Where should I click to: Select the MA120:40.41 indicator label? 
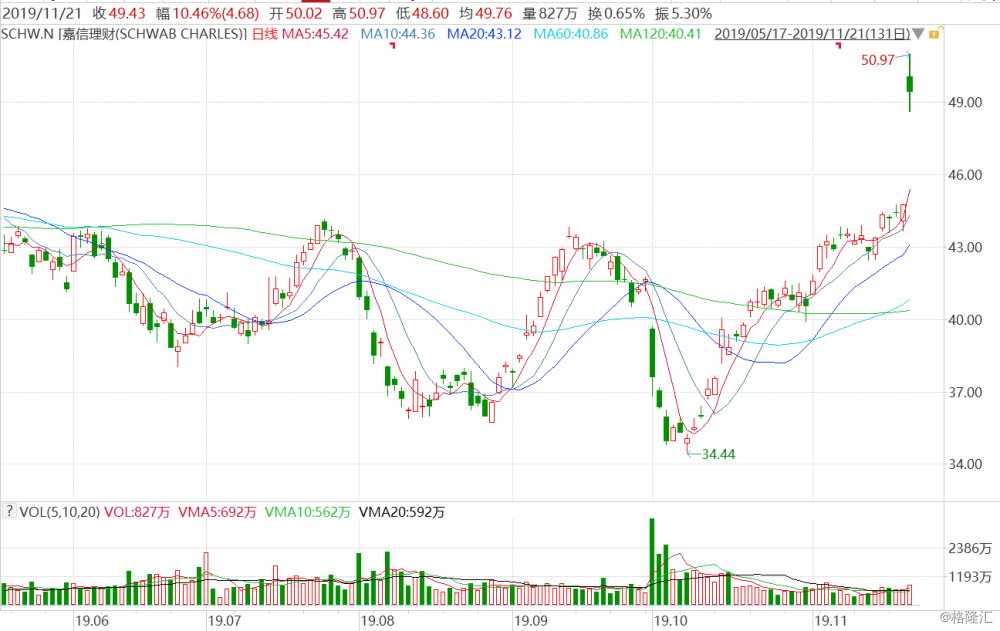660,34
